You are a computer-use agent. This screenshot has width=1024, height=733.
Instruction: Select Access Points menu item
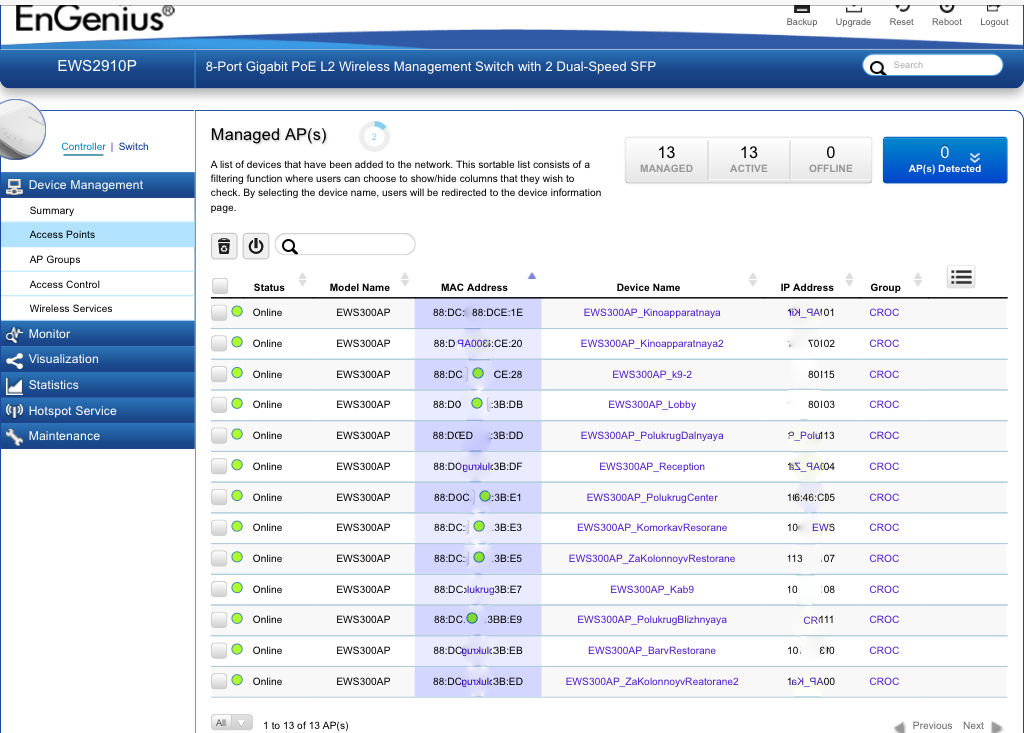(x=97, y=235)
